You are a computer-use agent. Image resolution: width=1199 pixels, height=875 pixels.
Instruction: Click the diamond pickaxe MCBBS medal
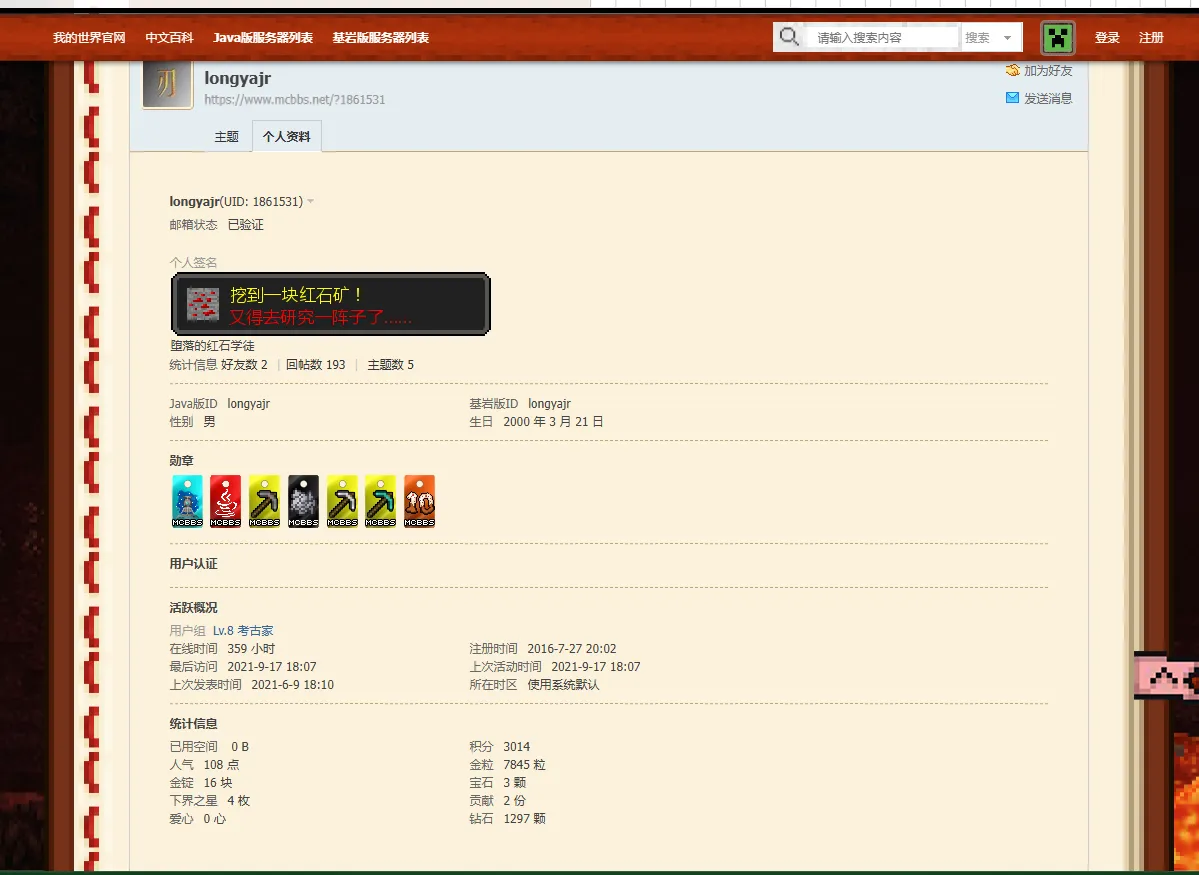(381, 501)
